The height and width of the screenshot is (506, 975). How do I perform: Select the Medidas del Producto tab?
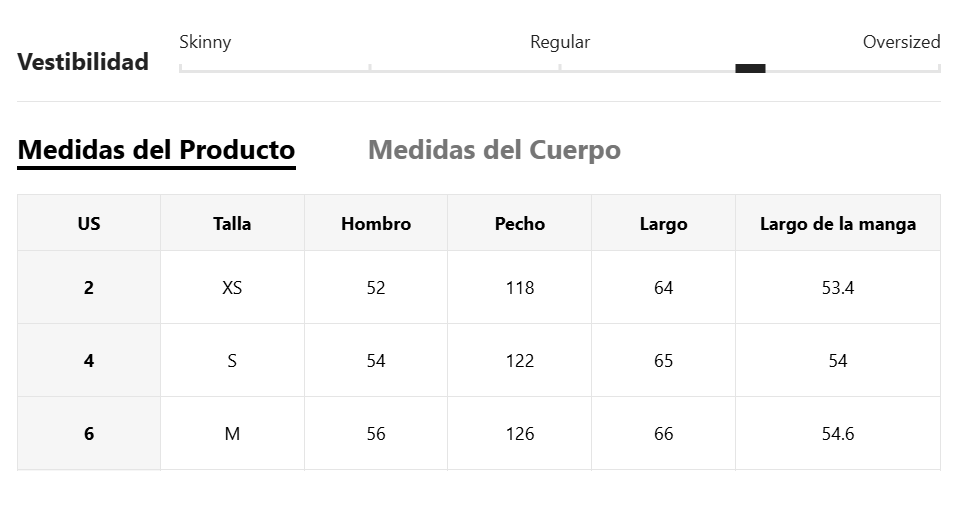[x=156, y=151]
